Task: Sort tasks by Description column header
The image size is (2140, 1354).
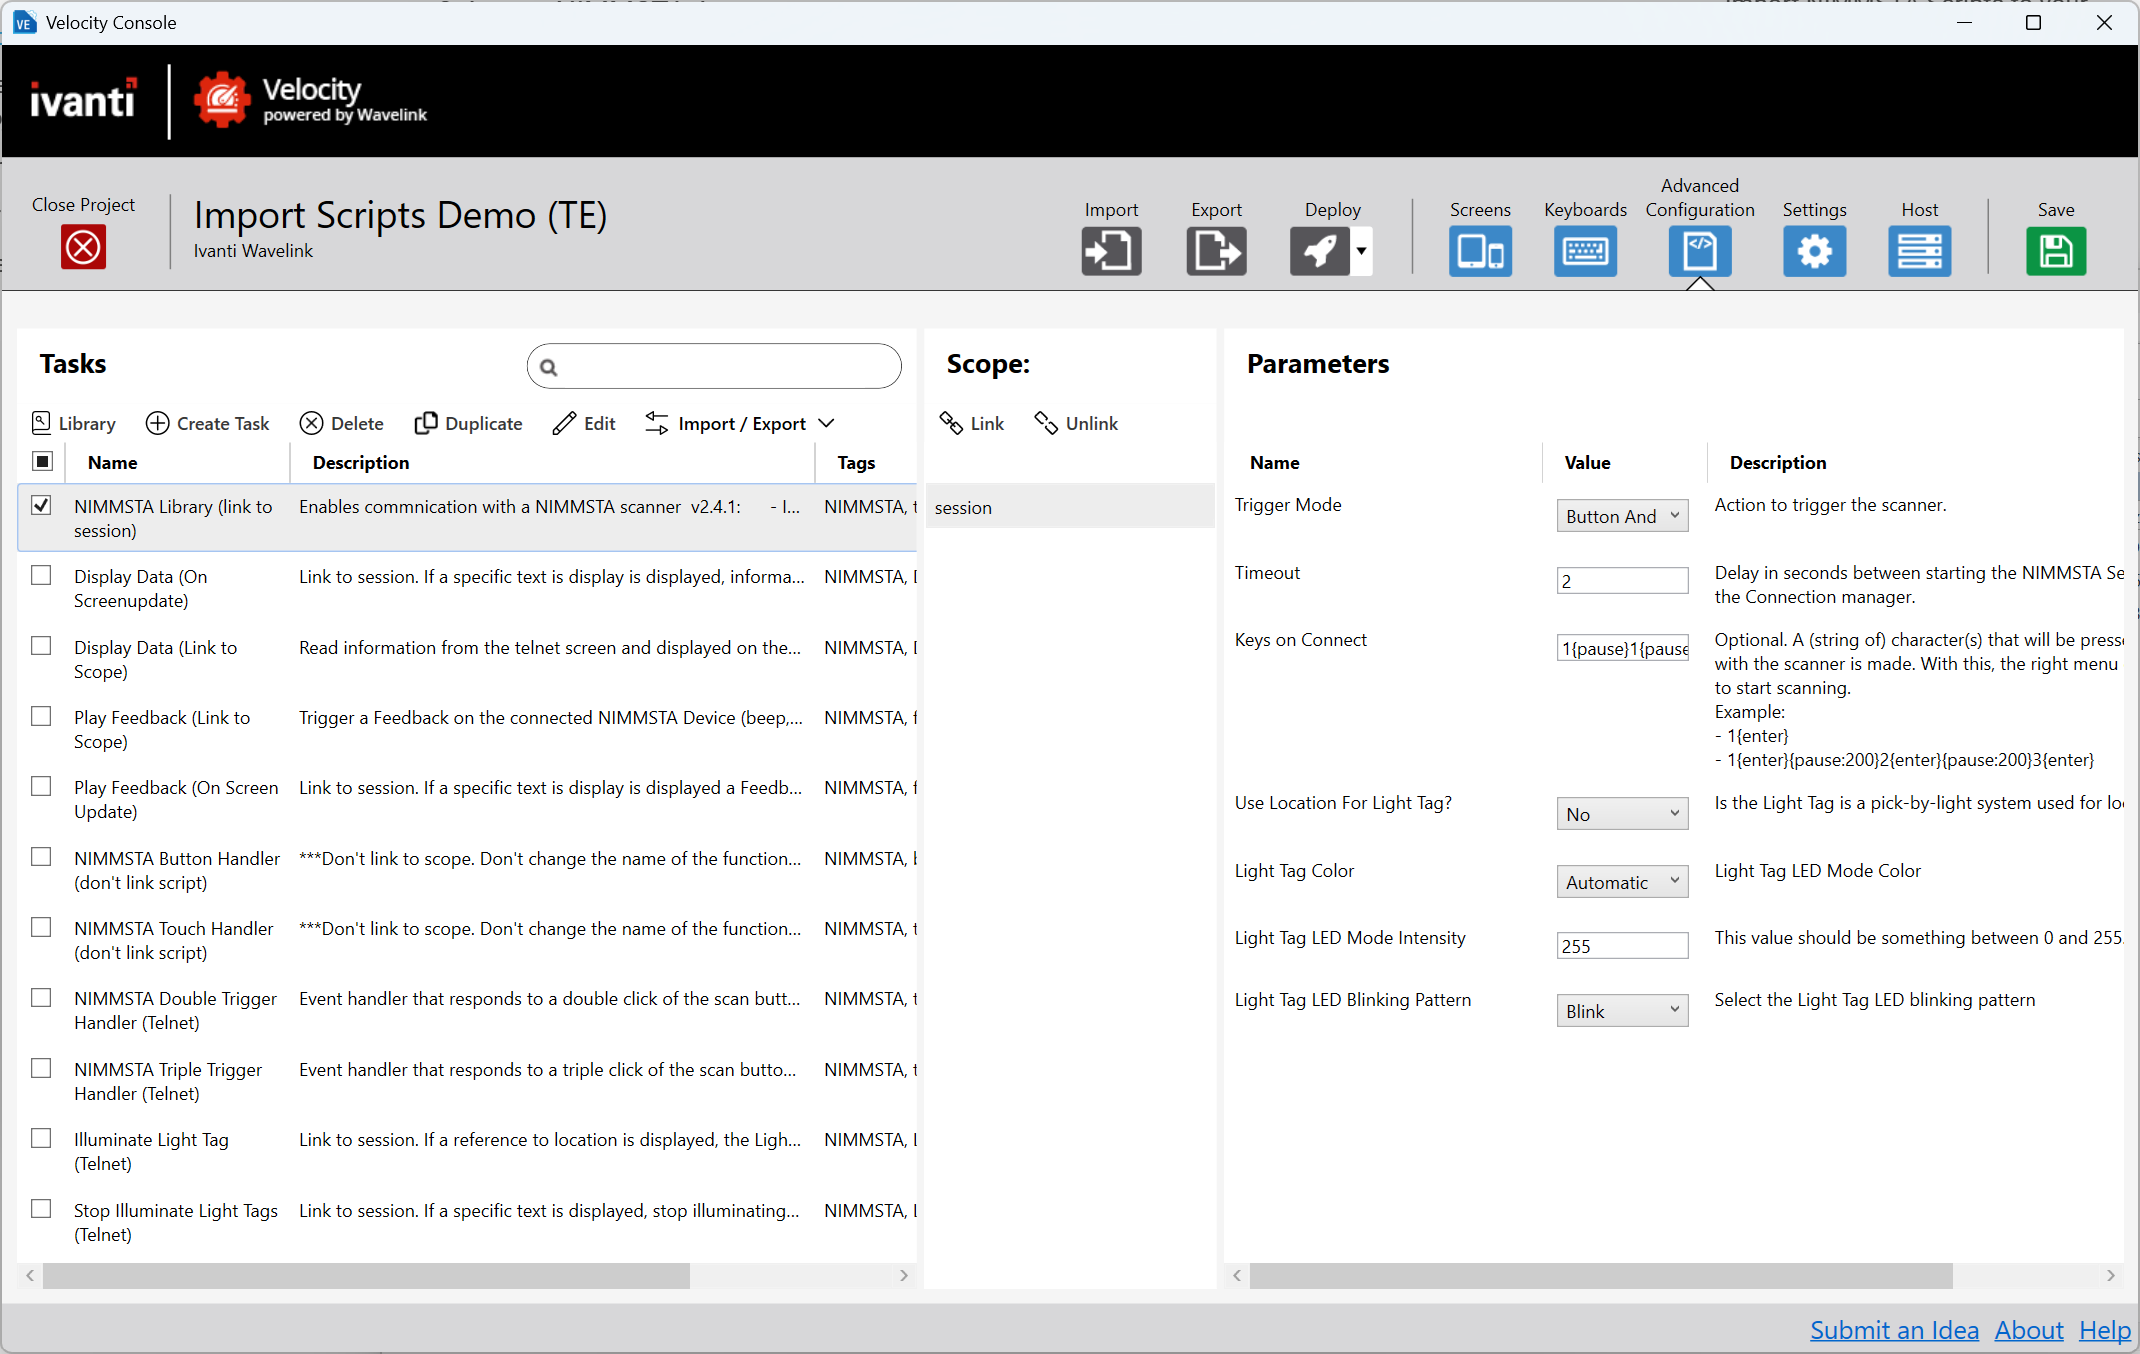Action: point(361,462)
